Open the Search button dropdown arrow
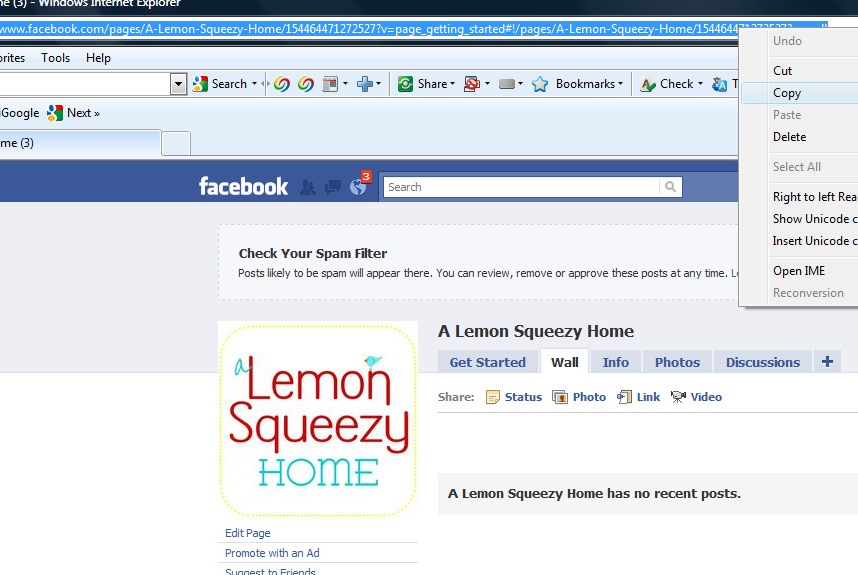The width and height of the screenshot is (858, 575). coord(254,84)
